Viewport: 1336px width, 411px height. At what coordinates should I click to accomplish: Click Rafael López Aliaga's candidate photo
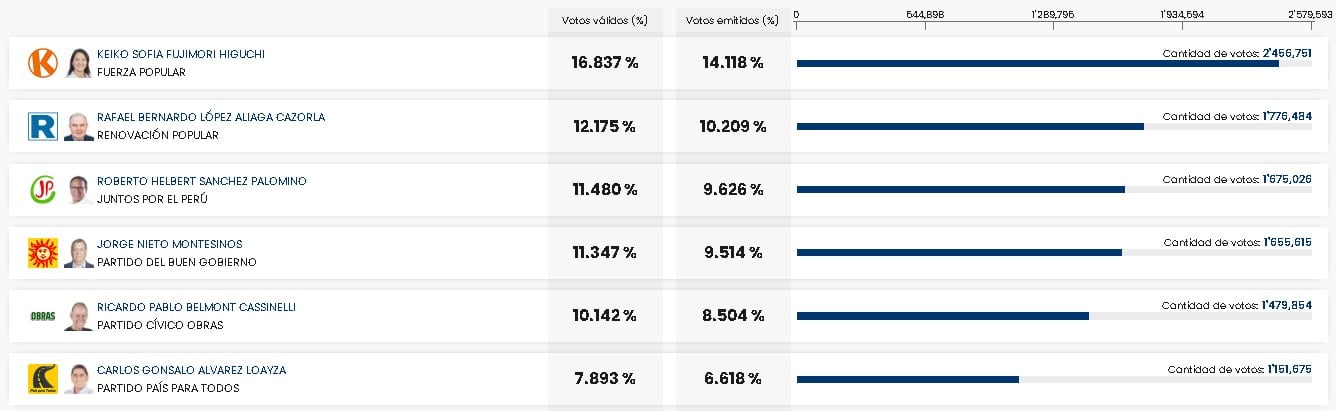[x=79, y=126]
